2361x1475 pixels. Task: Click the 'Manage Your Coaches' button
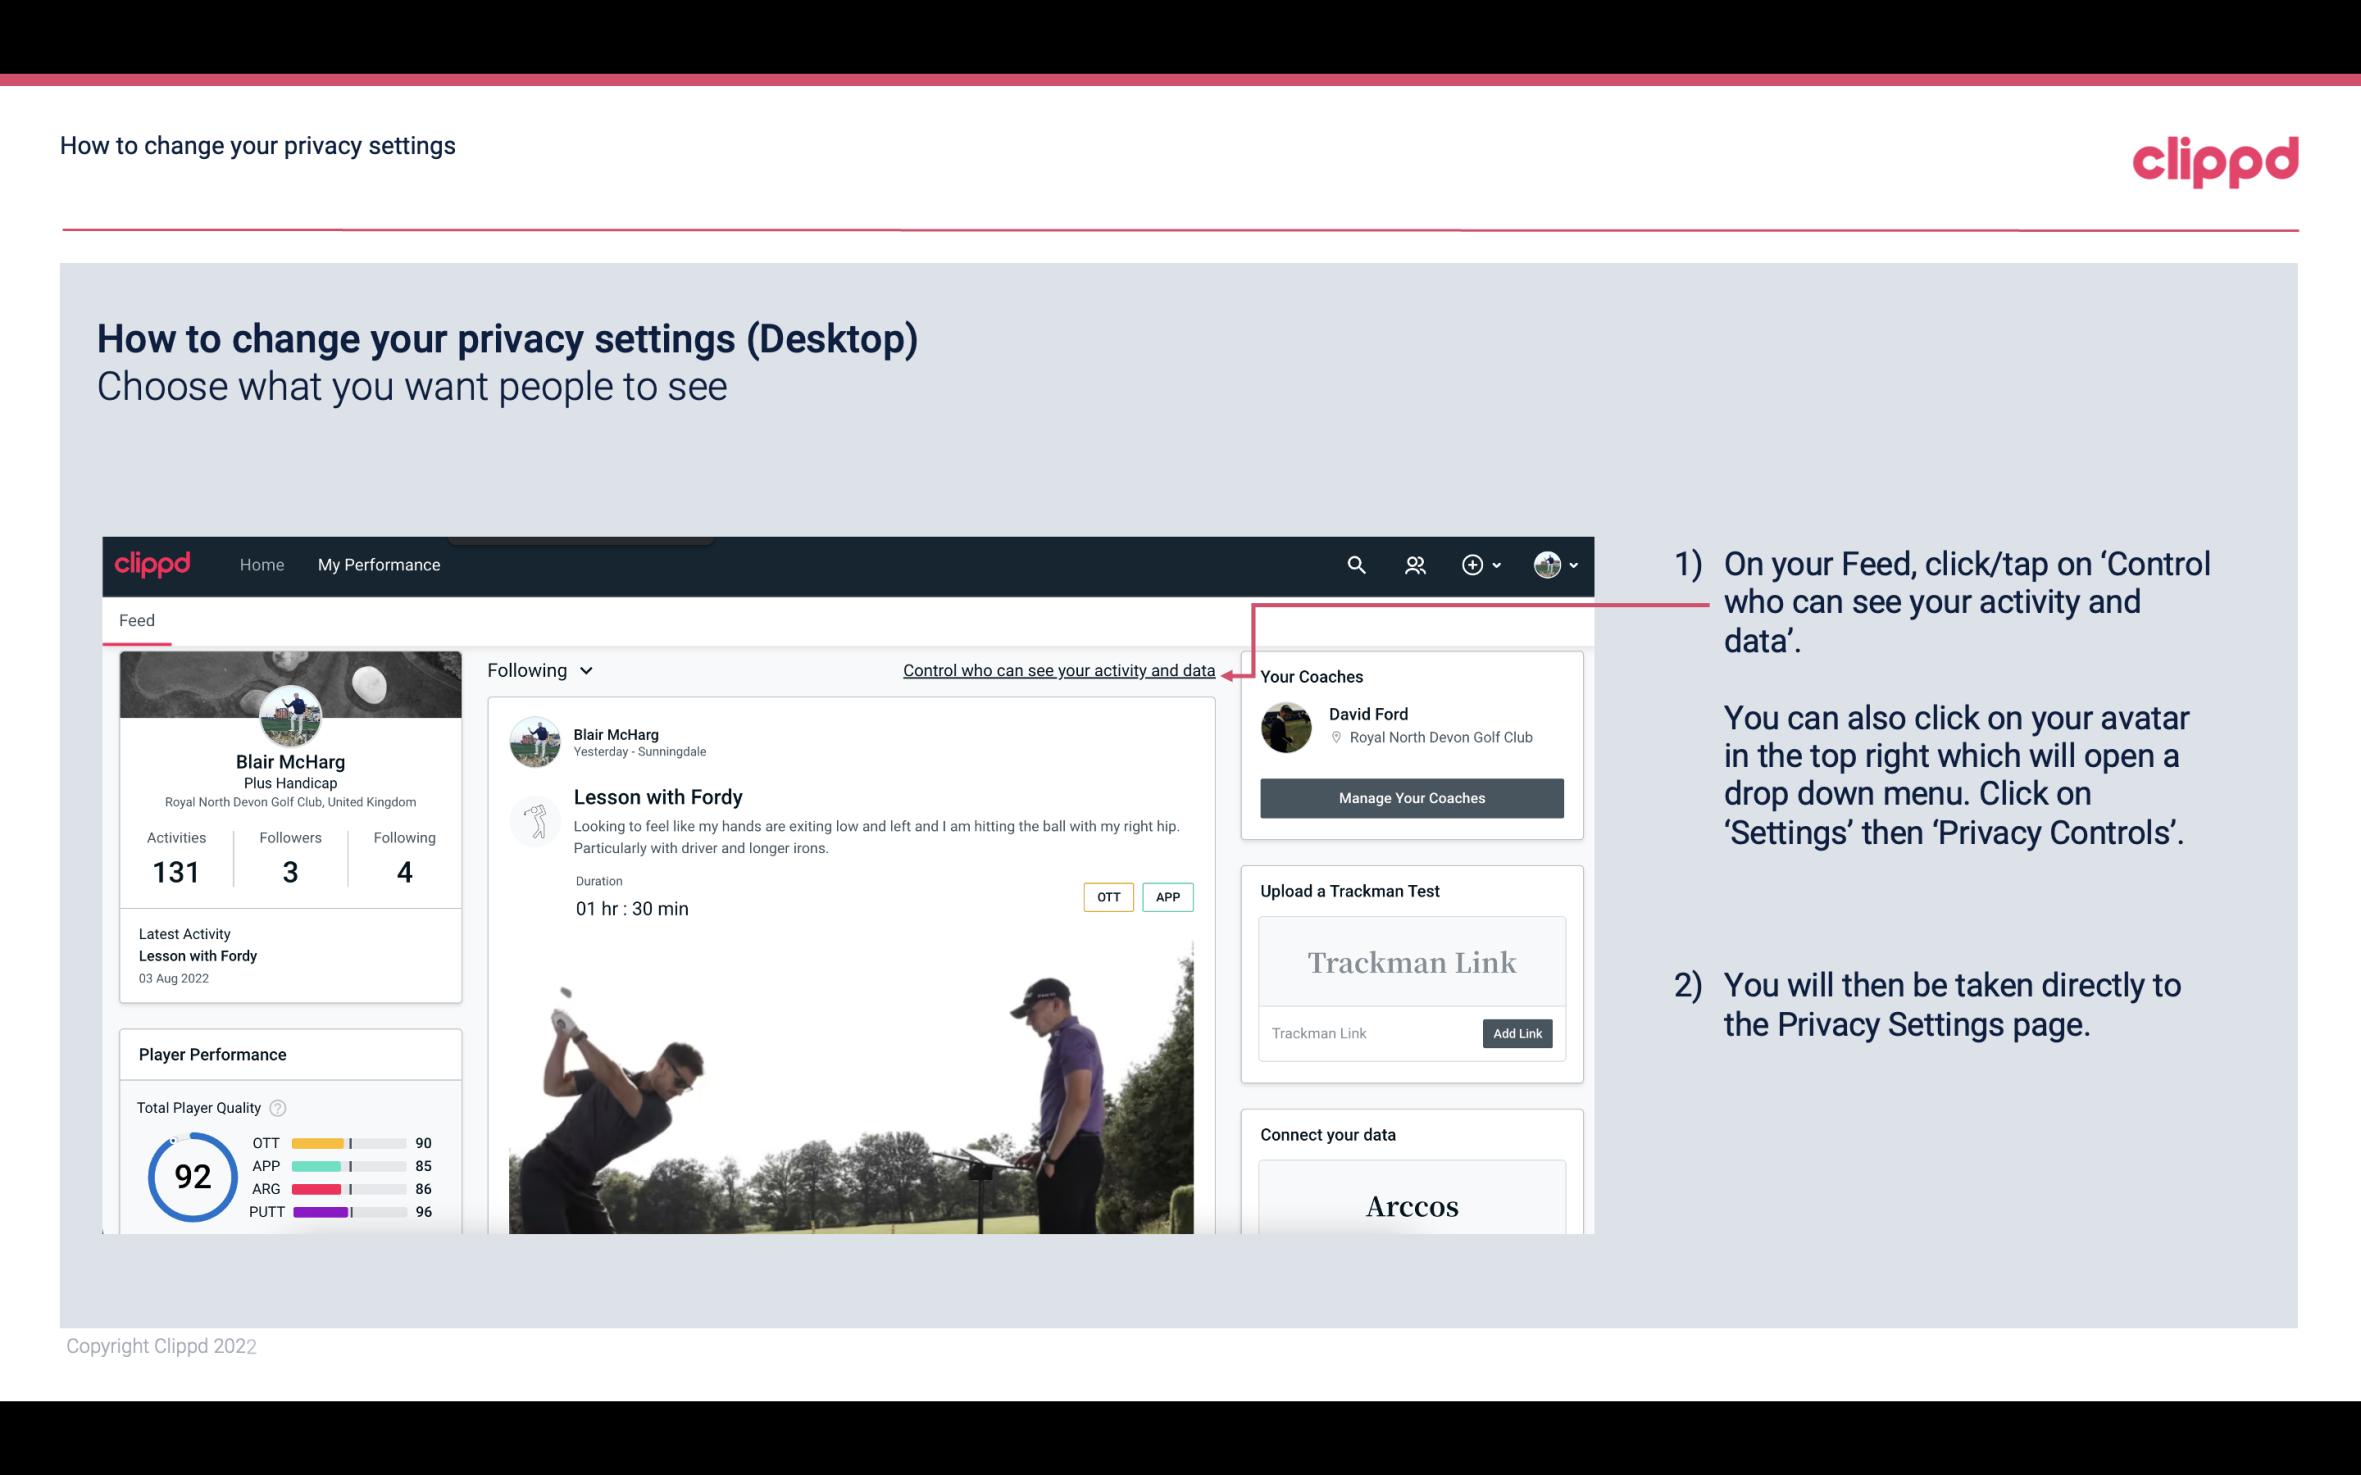[1412, 797]
